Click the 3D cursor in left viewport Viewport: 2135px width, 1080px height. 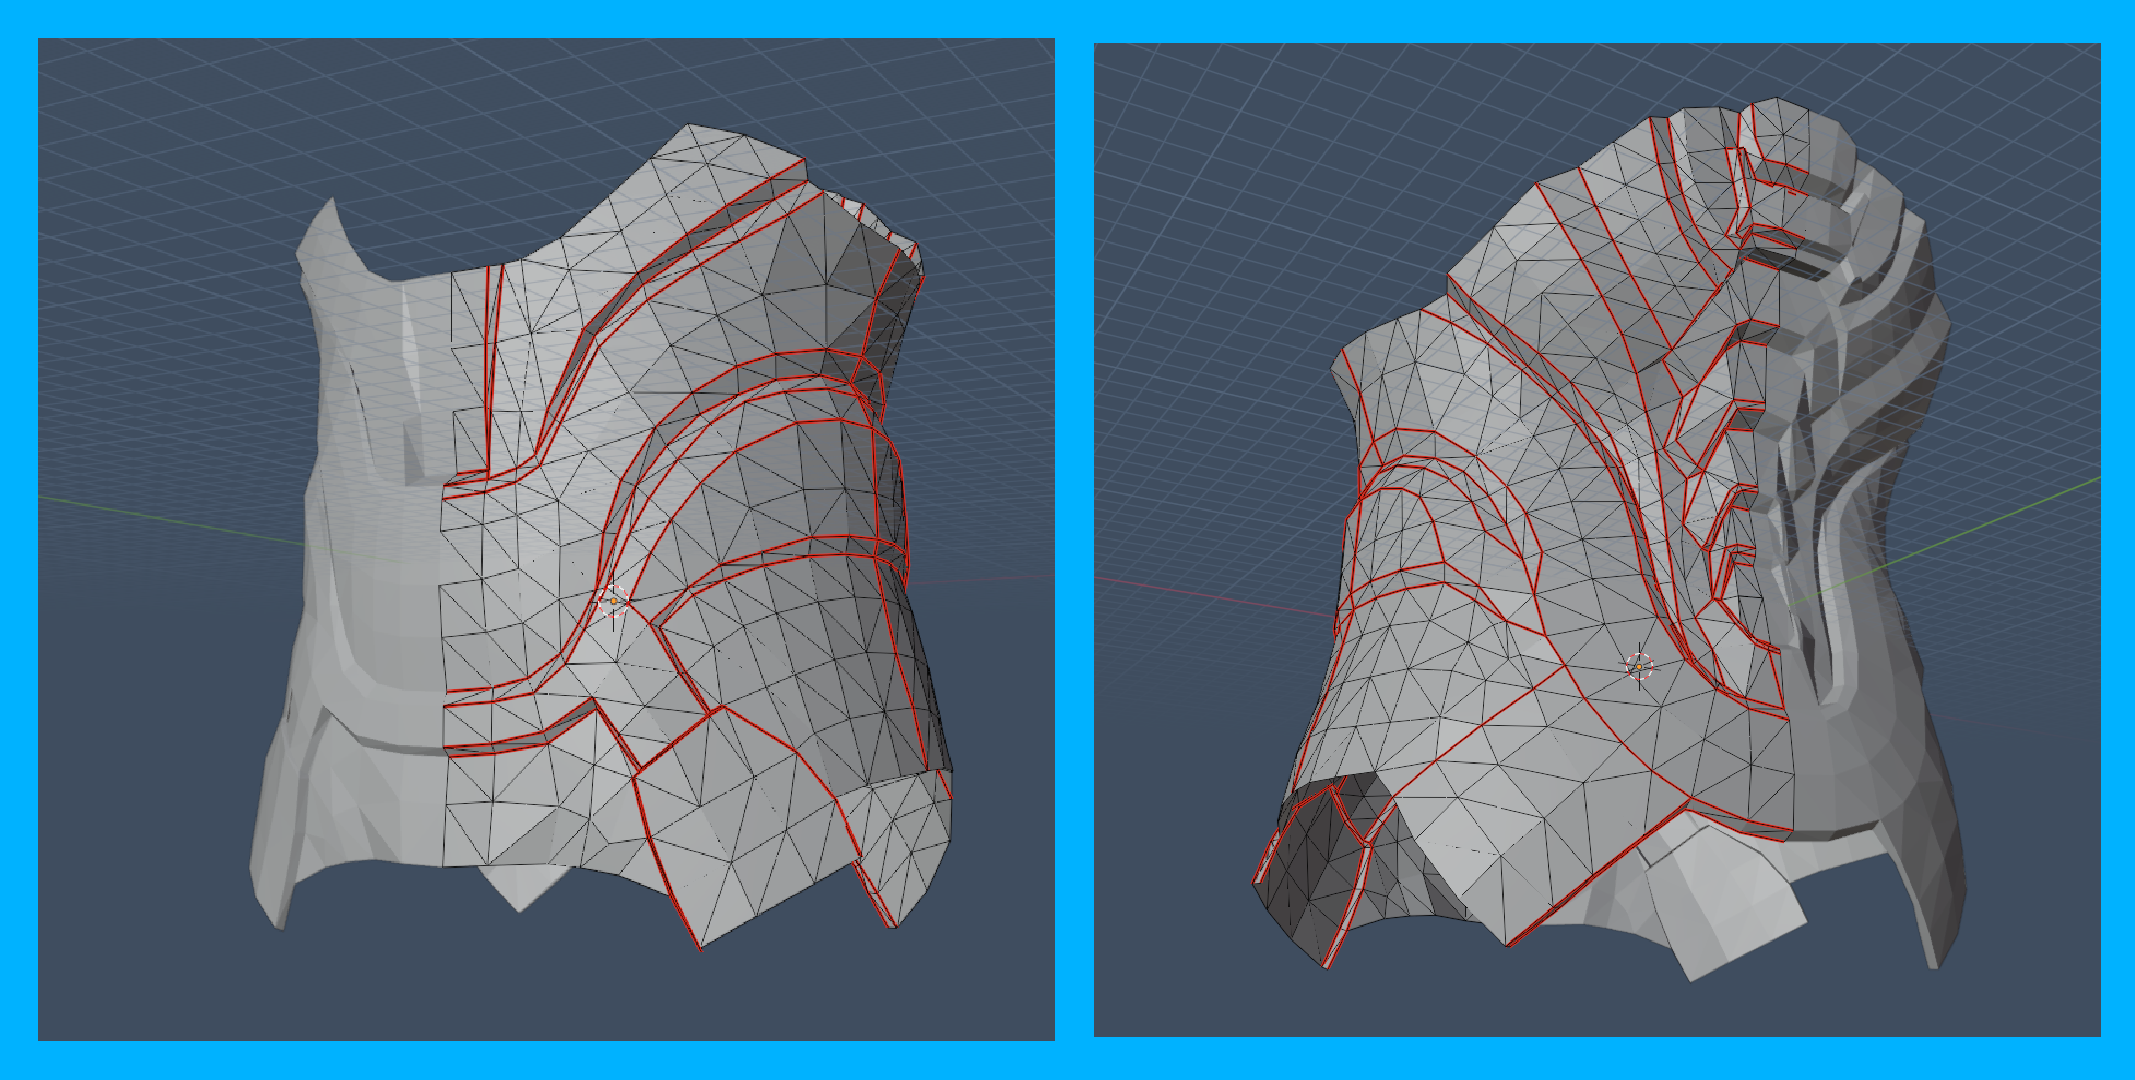(613, 601)
